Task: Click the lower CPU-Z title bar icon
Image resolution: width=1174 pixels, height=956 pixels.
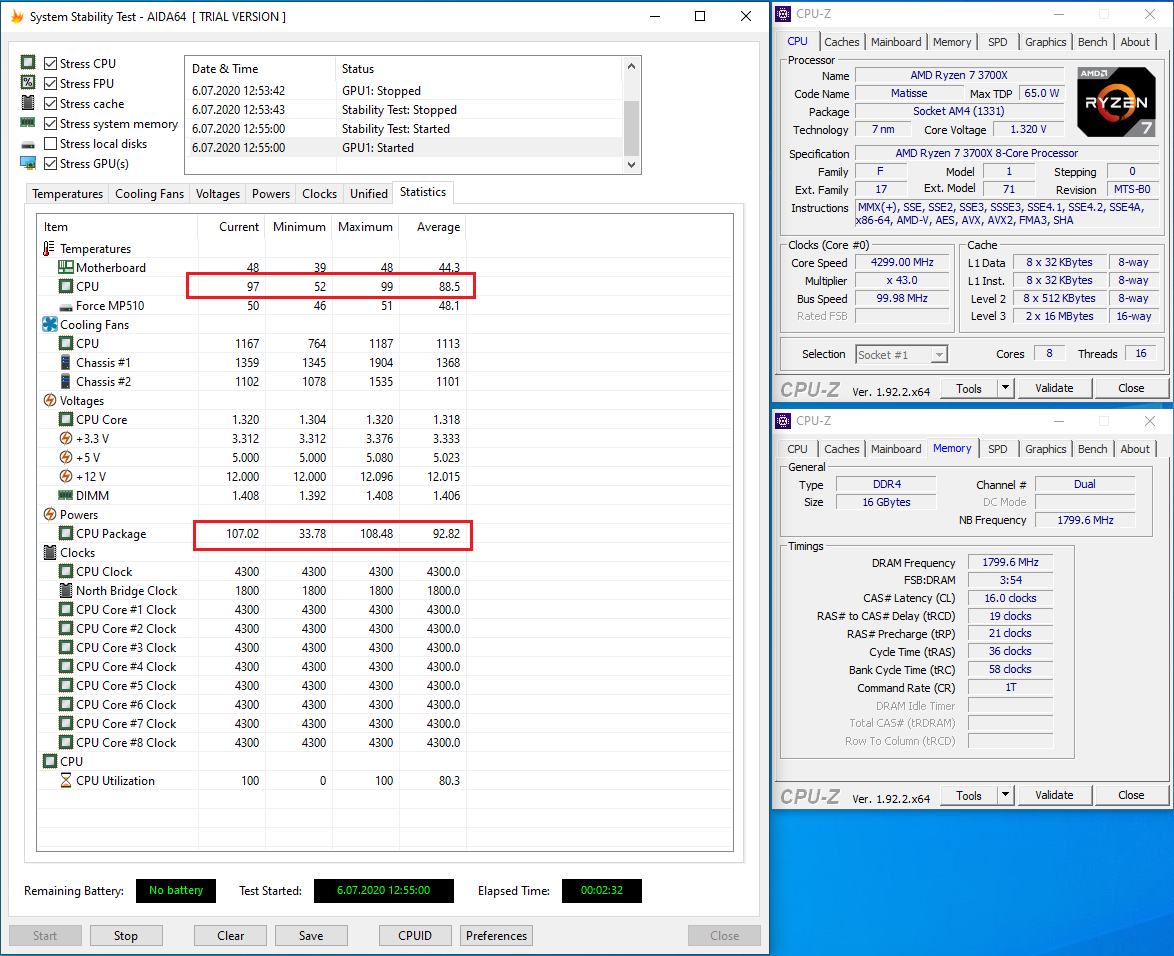Action: [783, 421]
